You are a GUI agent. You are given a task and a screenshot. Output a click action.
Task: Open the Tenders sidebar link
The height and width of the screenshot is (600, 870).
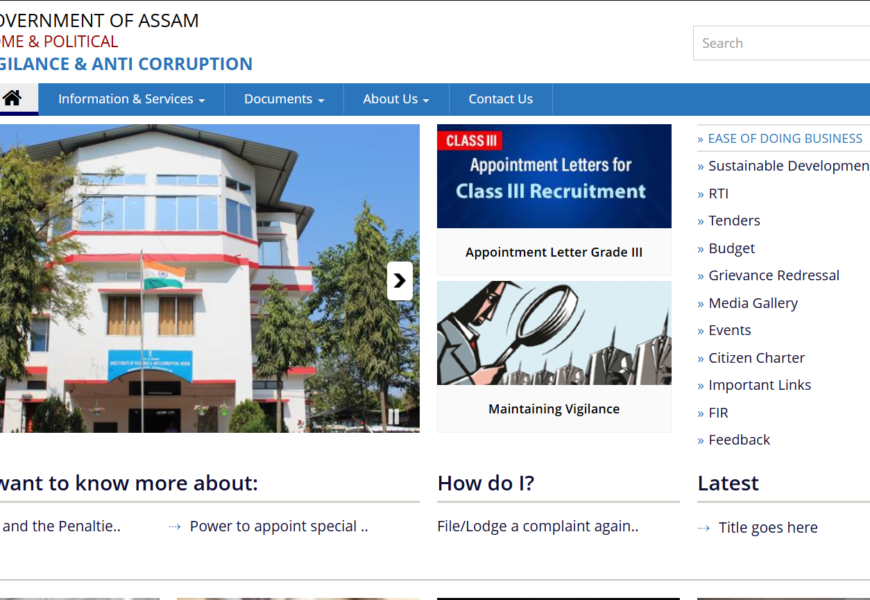(734, 221)
